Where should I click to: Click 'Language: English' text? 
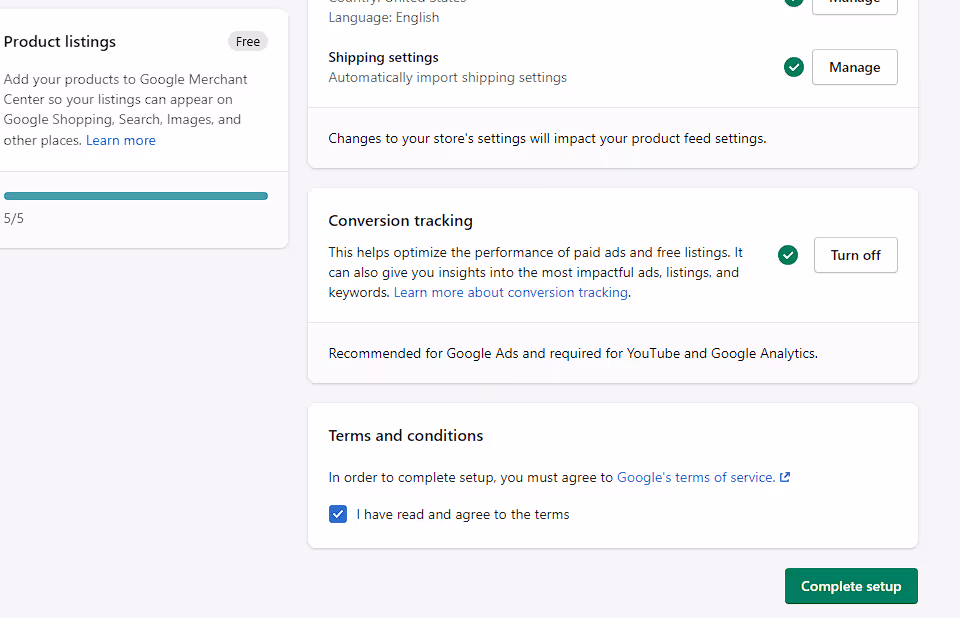point(384,17)
